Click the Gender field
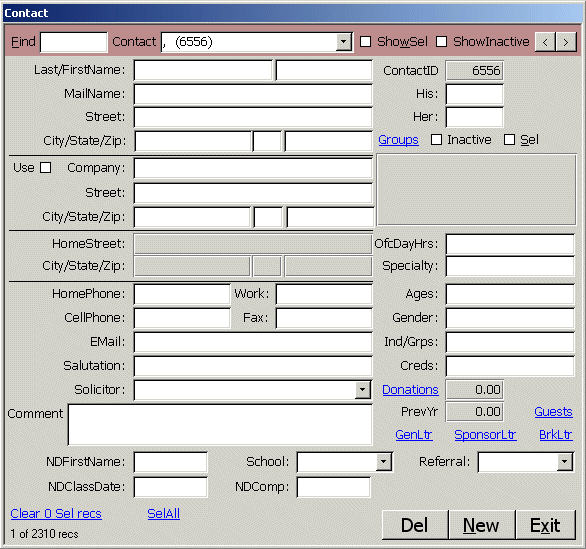This screenshot has height=549, width=586. (x=510, y=318)
